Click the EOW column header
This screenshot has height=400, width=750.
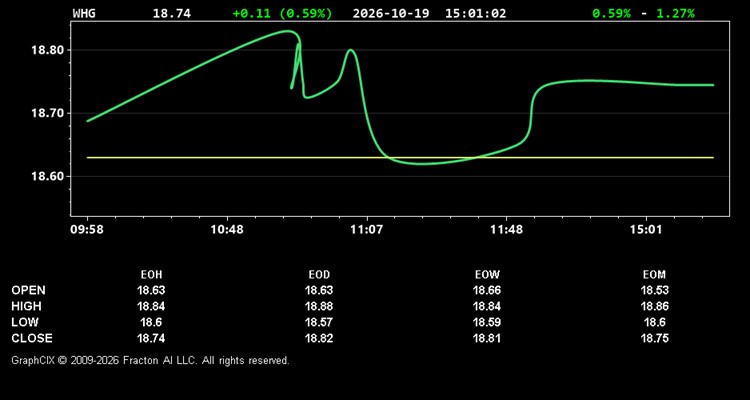coord(487,275)
